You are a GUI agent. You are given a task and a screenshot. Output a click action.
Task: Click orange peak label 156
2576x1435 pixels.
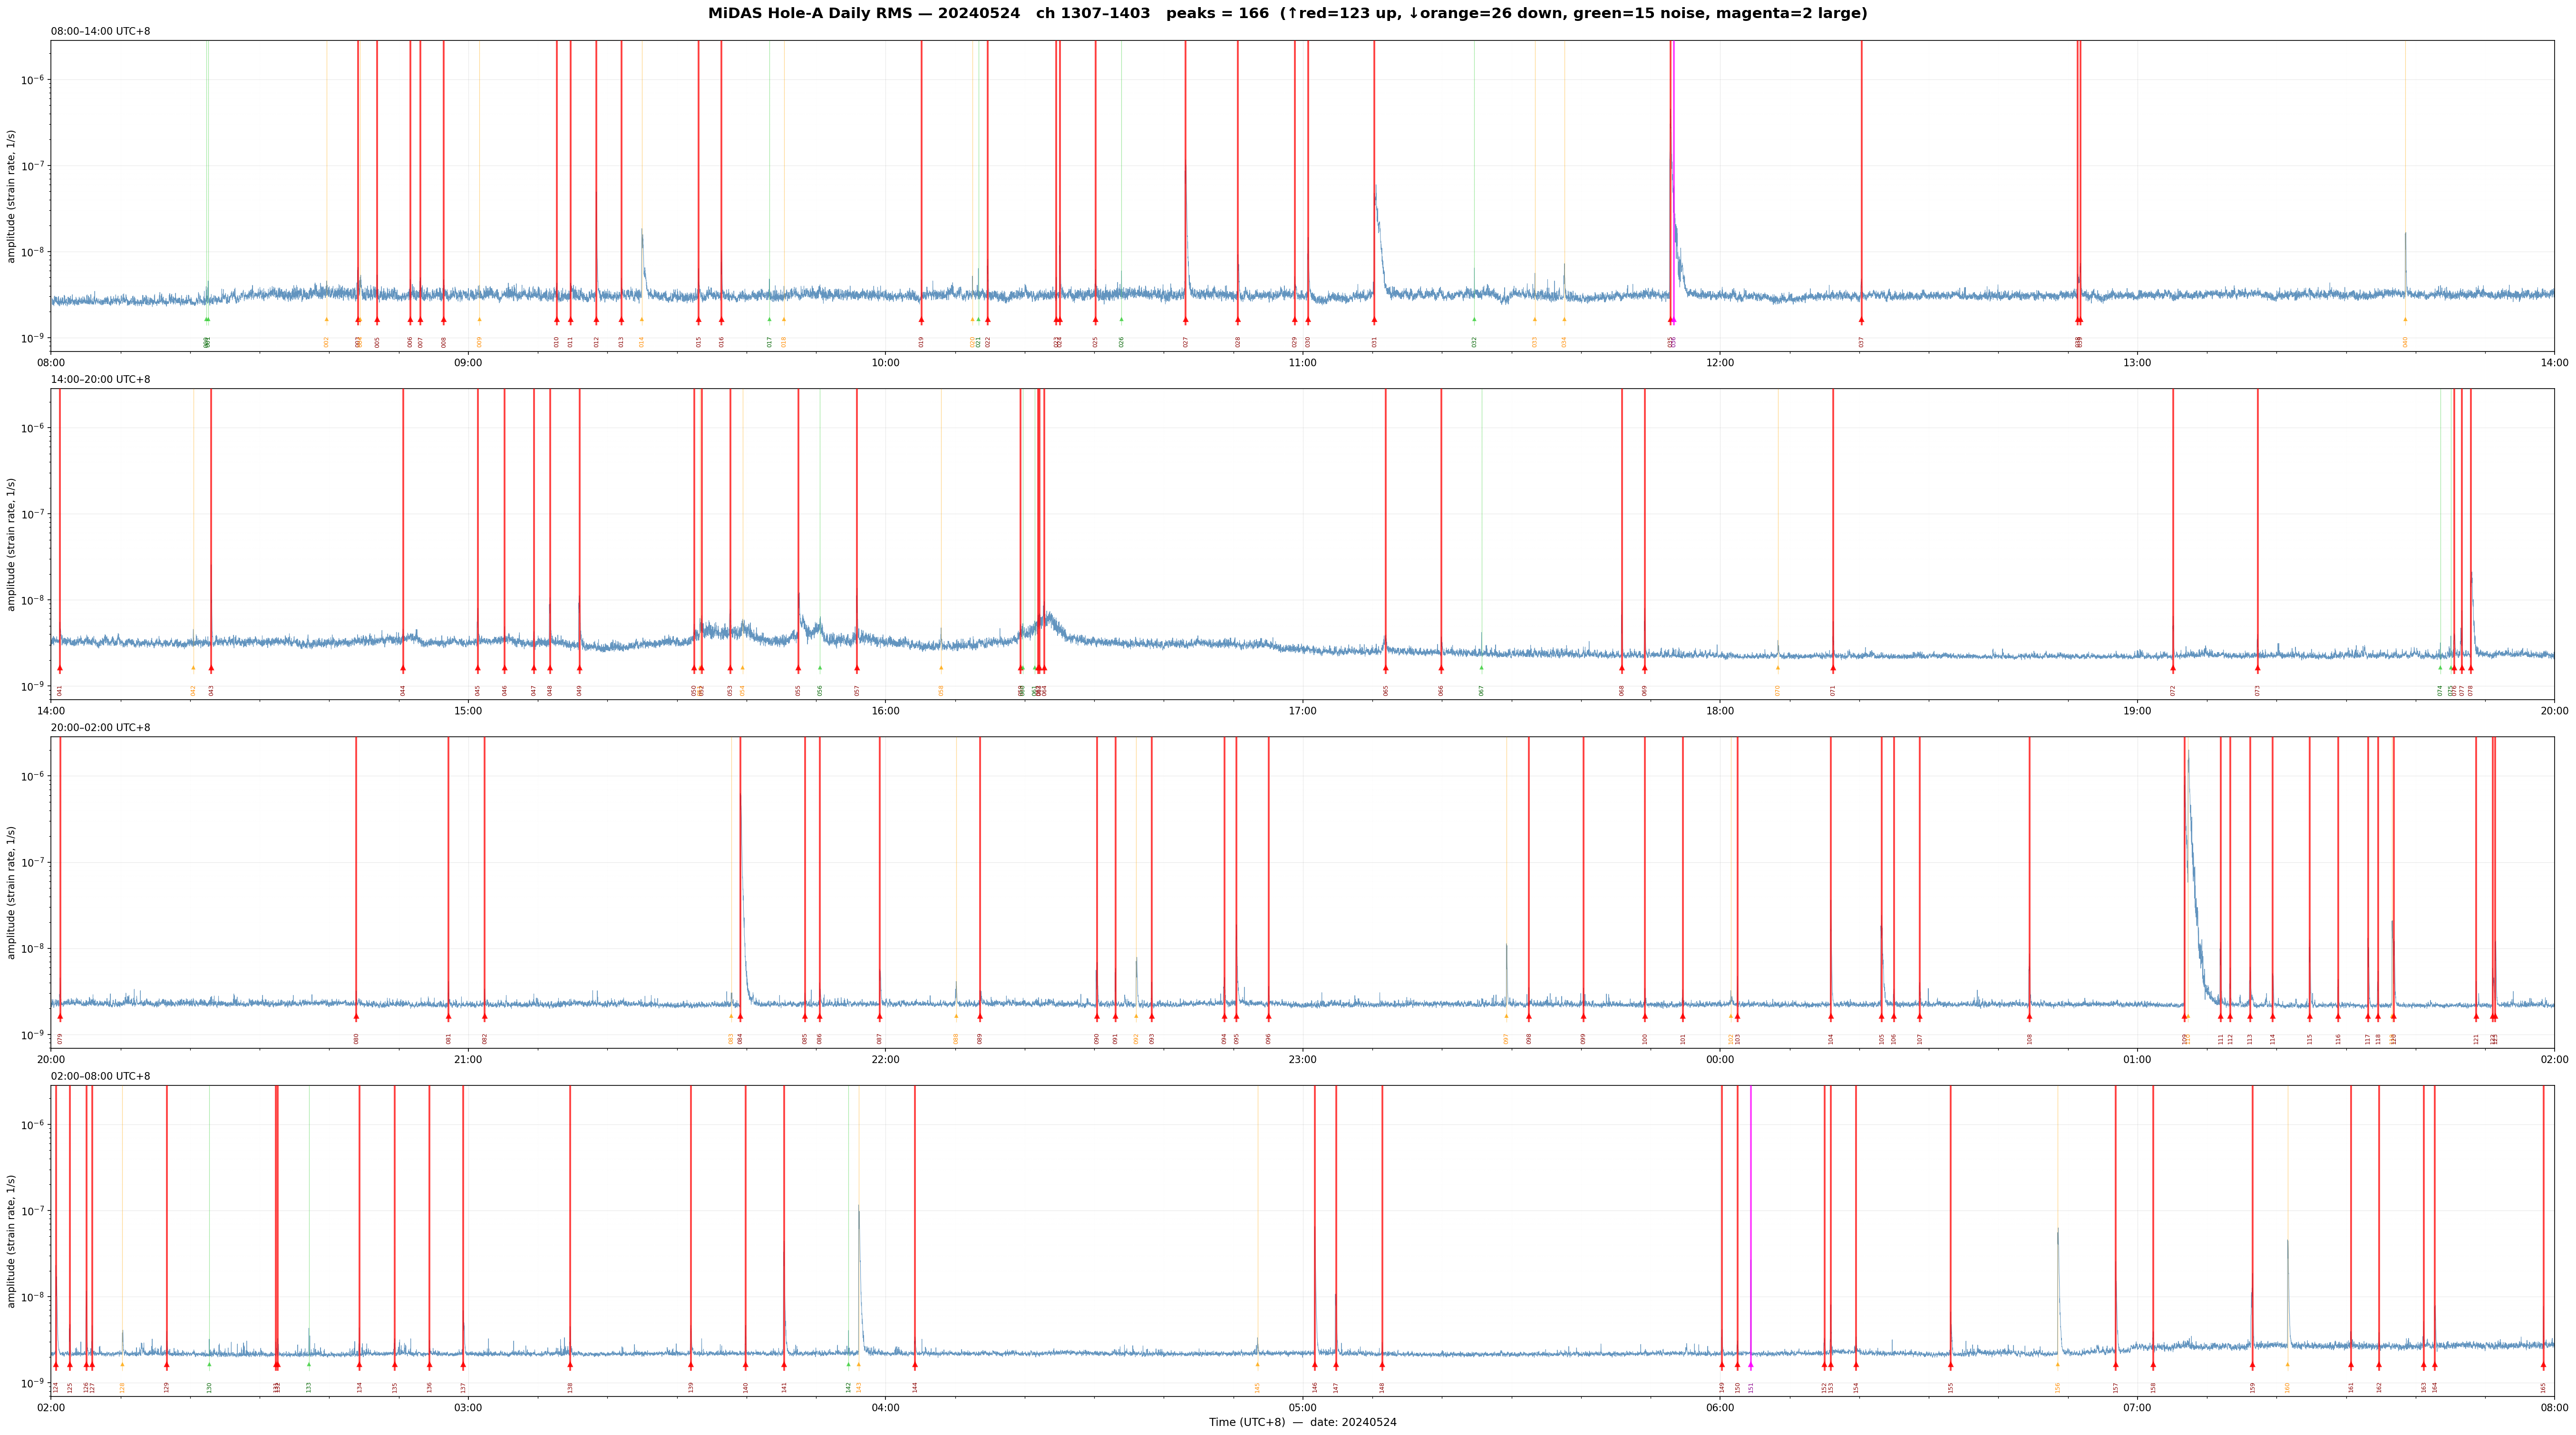coord(2058,1387)
